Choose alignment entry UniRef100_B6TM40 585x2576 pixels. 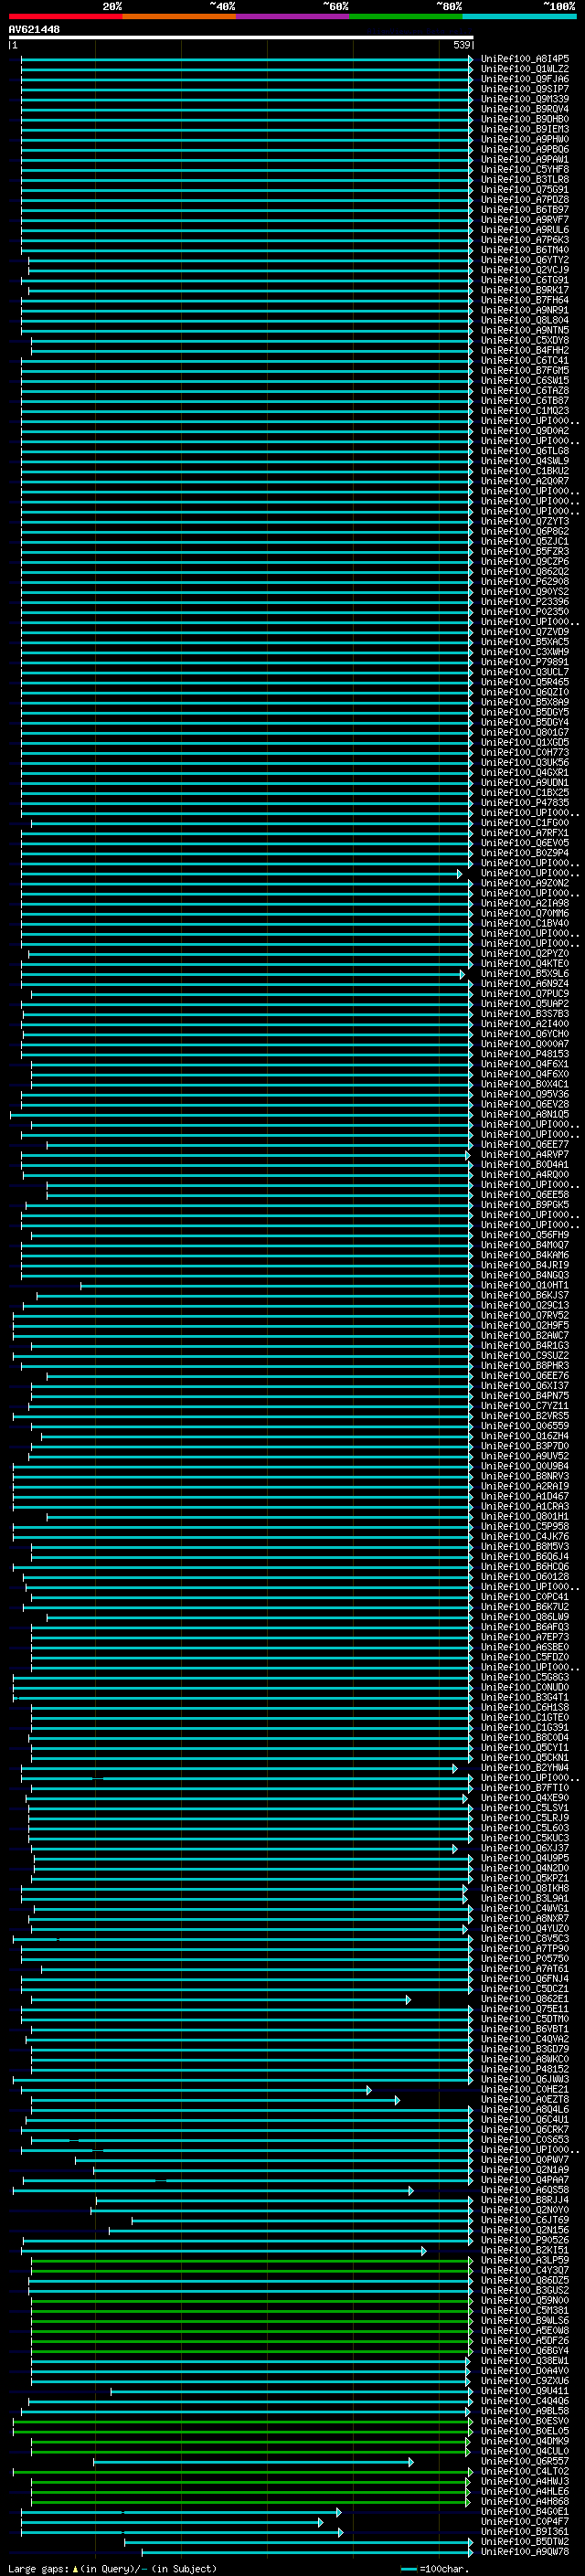click(x=524, y=250)
